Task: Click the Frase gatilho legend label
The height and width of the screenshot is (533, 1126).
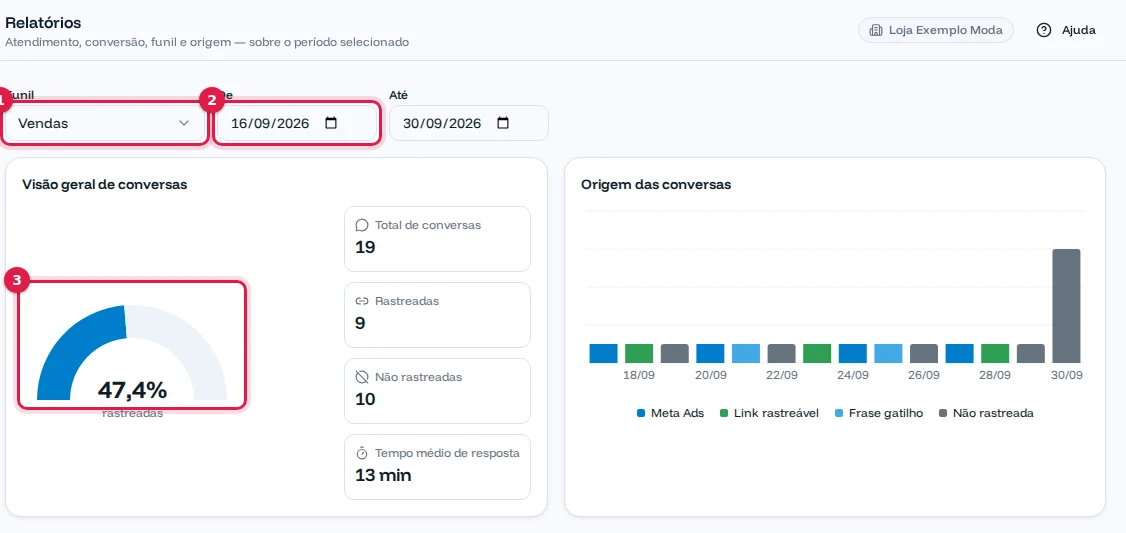Action: (886, 414)
